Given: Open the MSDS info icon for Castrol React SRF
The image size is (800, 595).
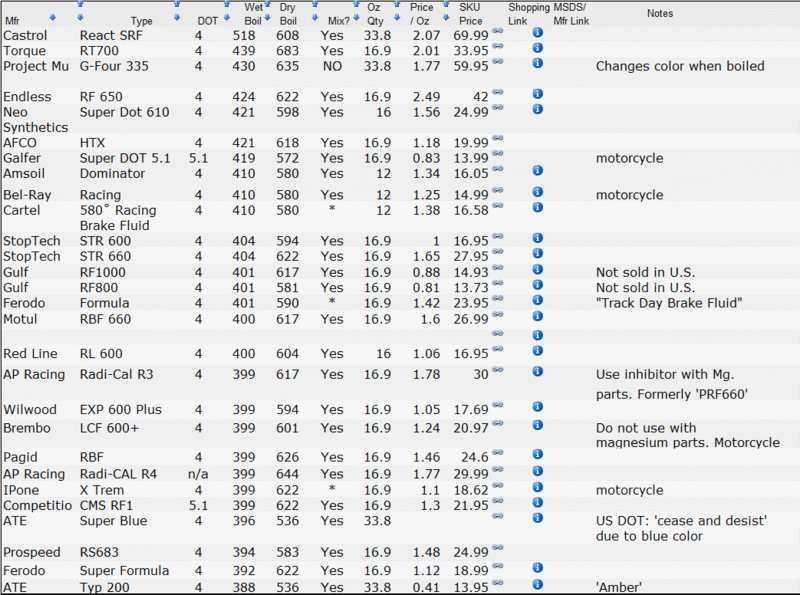Looking at the screenshot, I should click(537, 33).
